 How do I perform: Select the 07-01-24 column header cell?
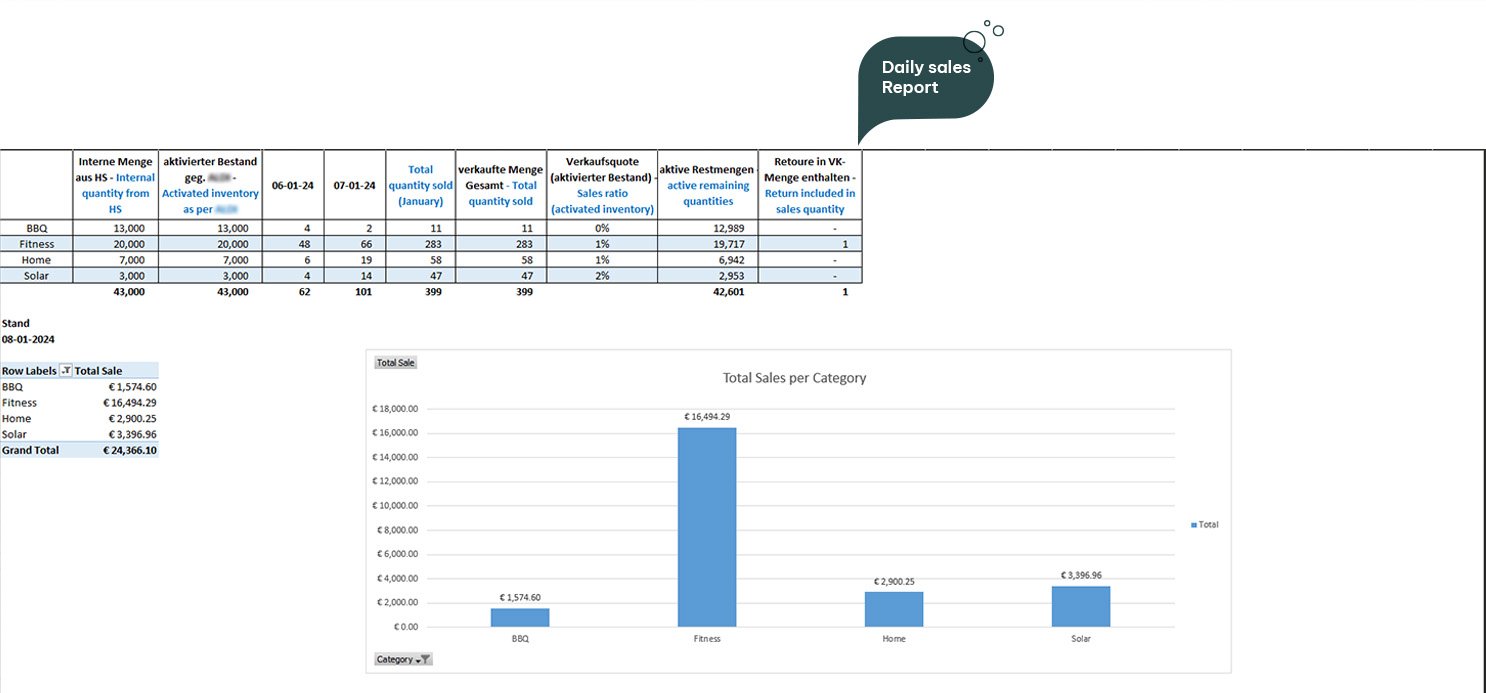[x=355, y=185]
